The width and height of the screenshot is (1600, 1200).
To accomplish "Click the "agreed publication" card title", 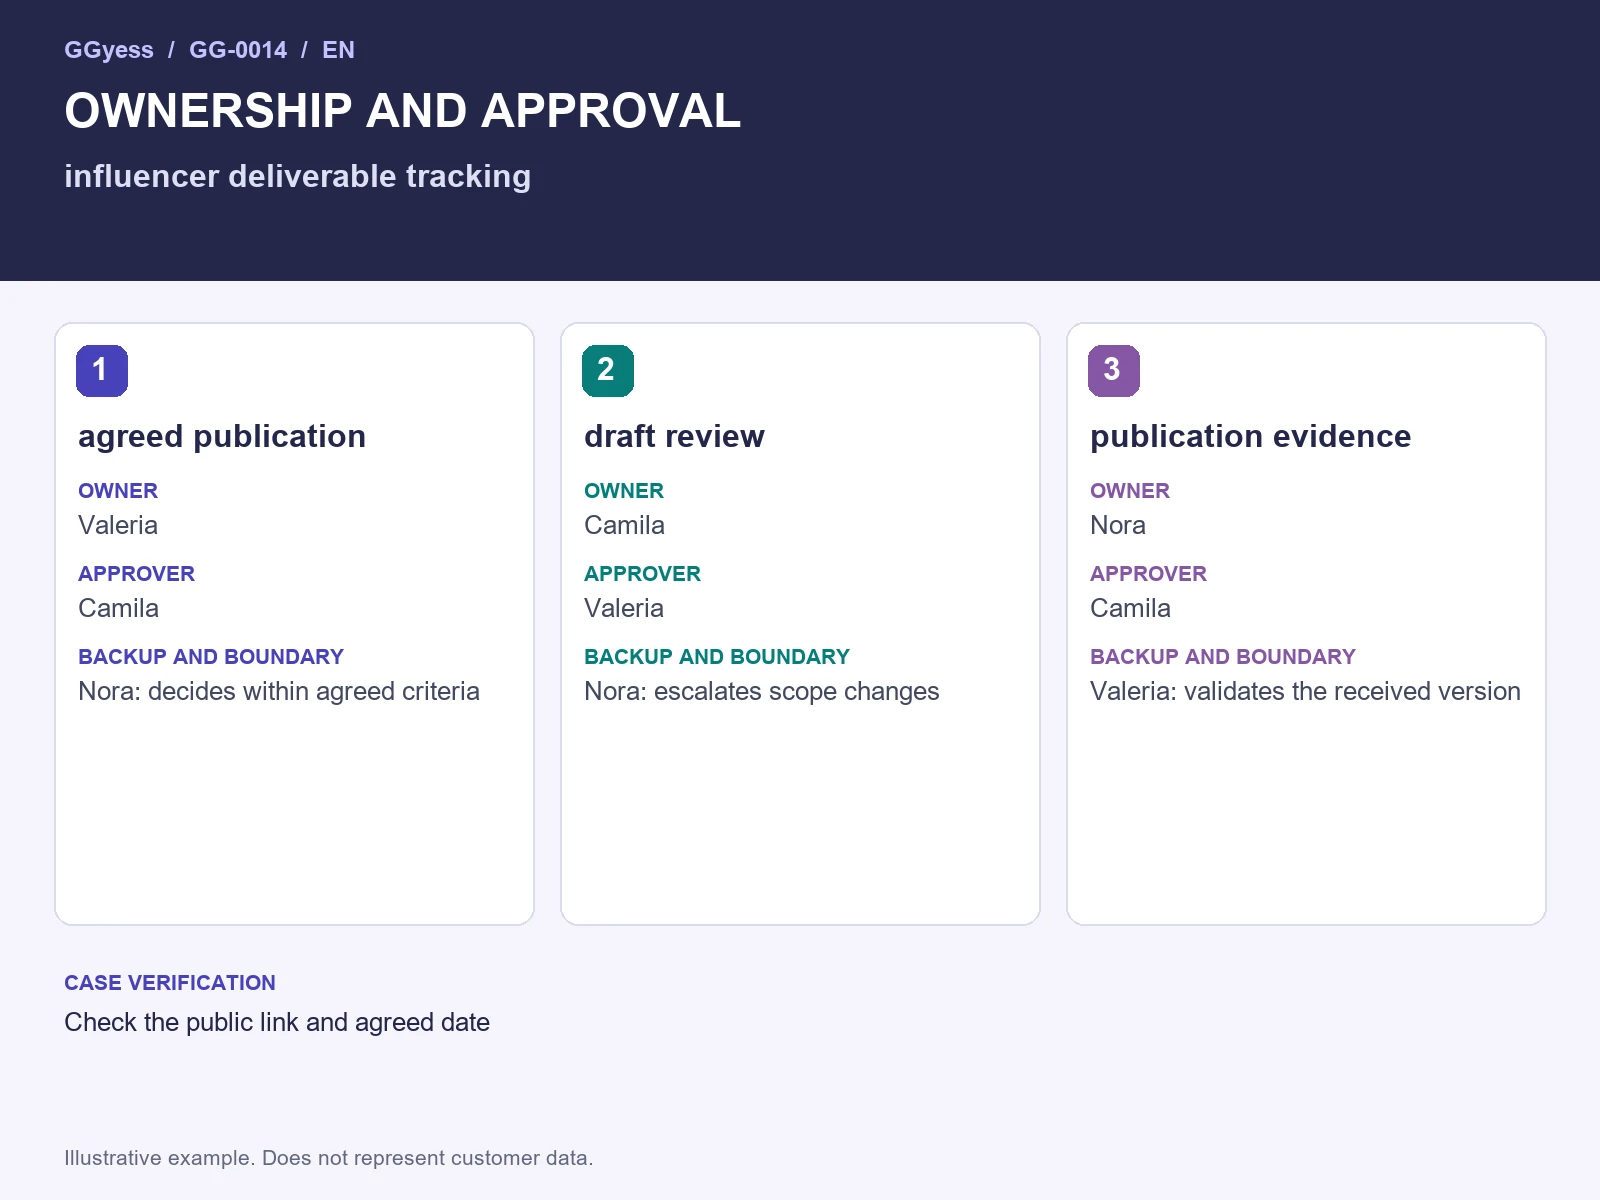I will (x=222, y=436).
